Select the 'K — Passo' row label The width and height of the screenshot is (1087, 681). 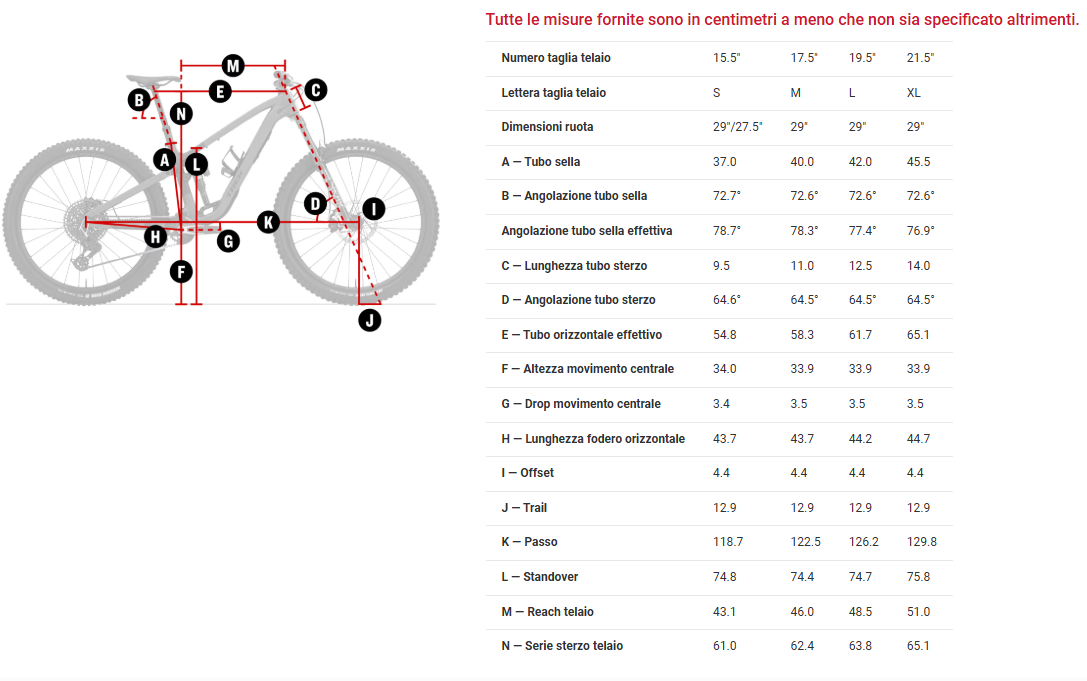coord(529,542)
